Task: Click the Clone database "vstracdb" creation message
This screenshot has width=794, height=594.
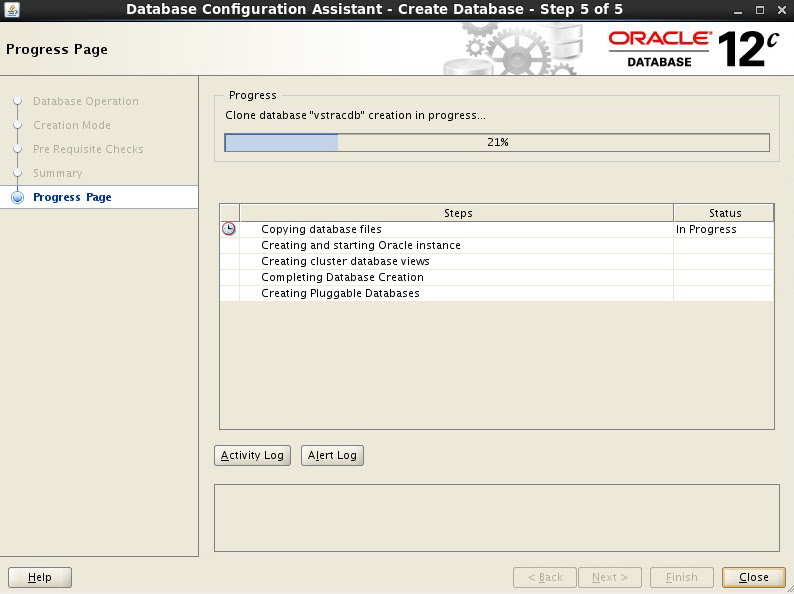Action: tap(355, 115)
